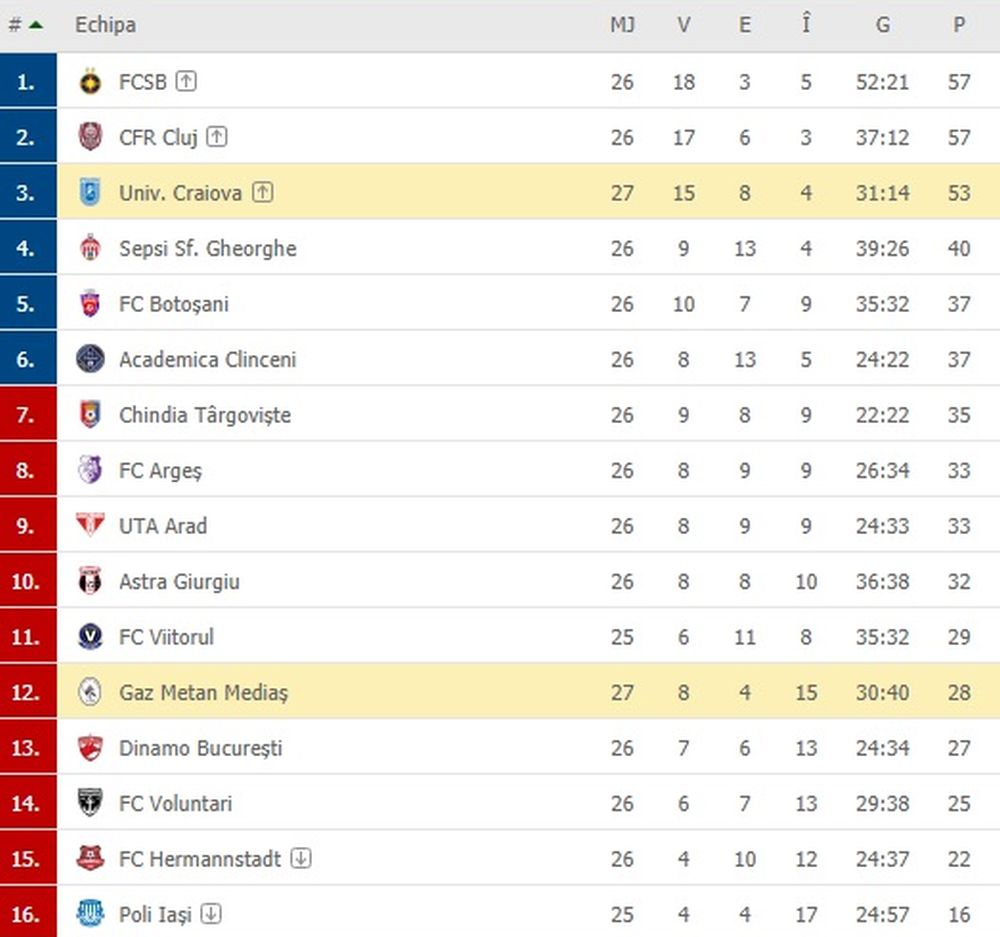The image size is (1000, 937).
Task: Sort by MJ matches played header
Action: click(622, 25)
